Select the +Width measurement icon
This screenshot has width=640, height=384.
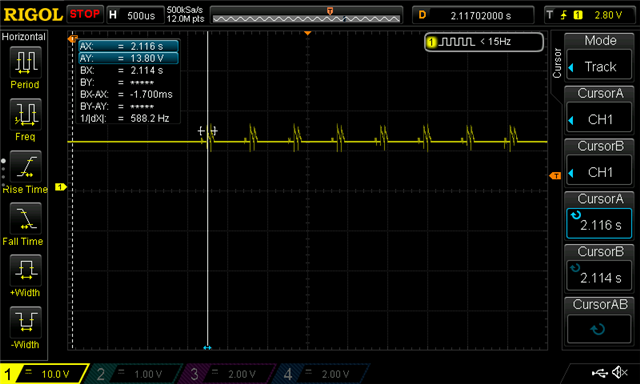click(x=25, y=270)
